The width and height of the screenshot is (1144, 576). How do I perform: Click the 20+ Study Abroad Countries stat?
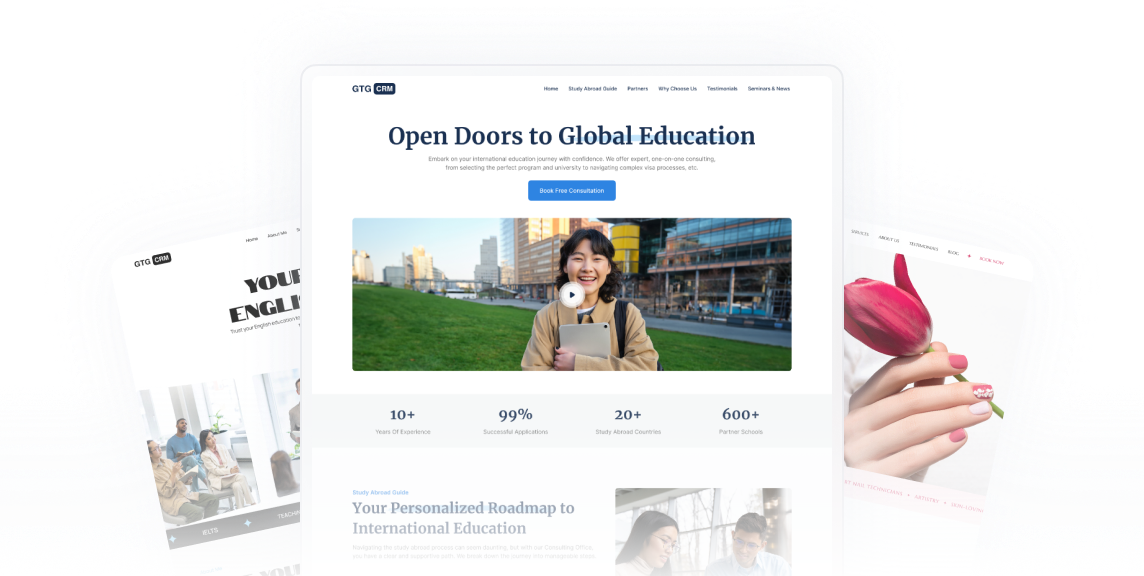click(x=628, y=420)
